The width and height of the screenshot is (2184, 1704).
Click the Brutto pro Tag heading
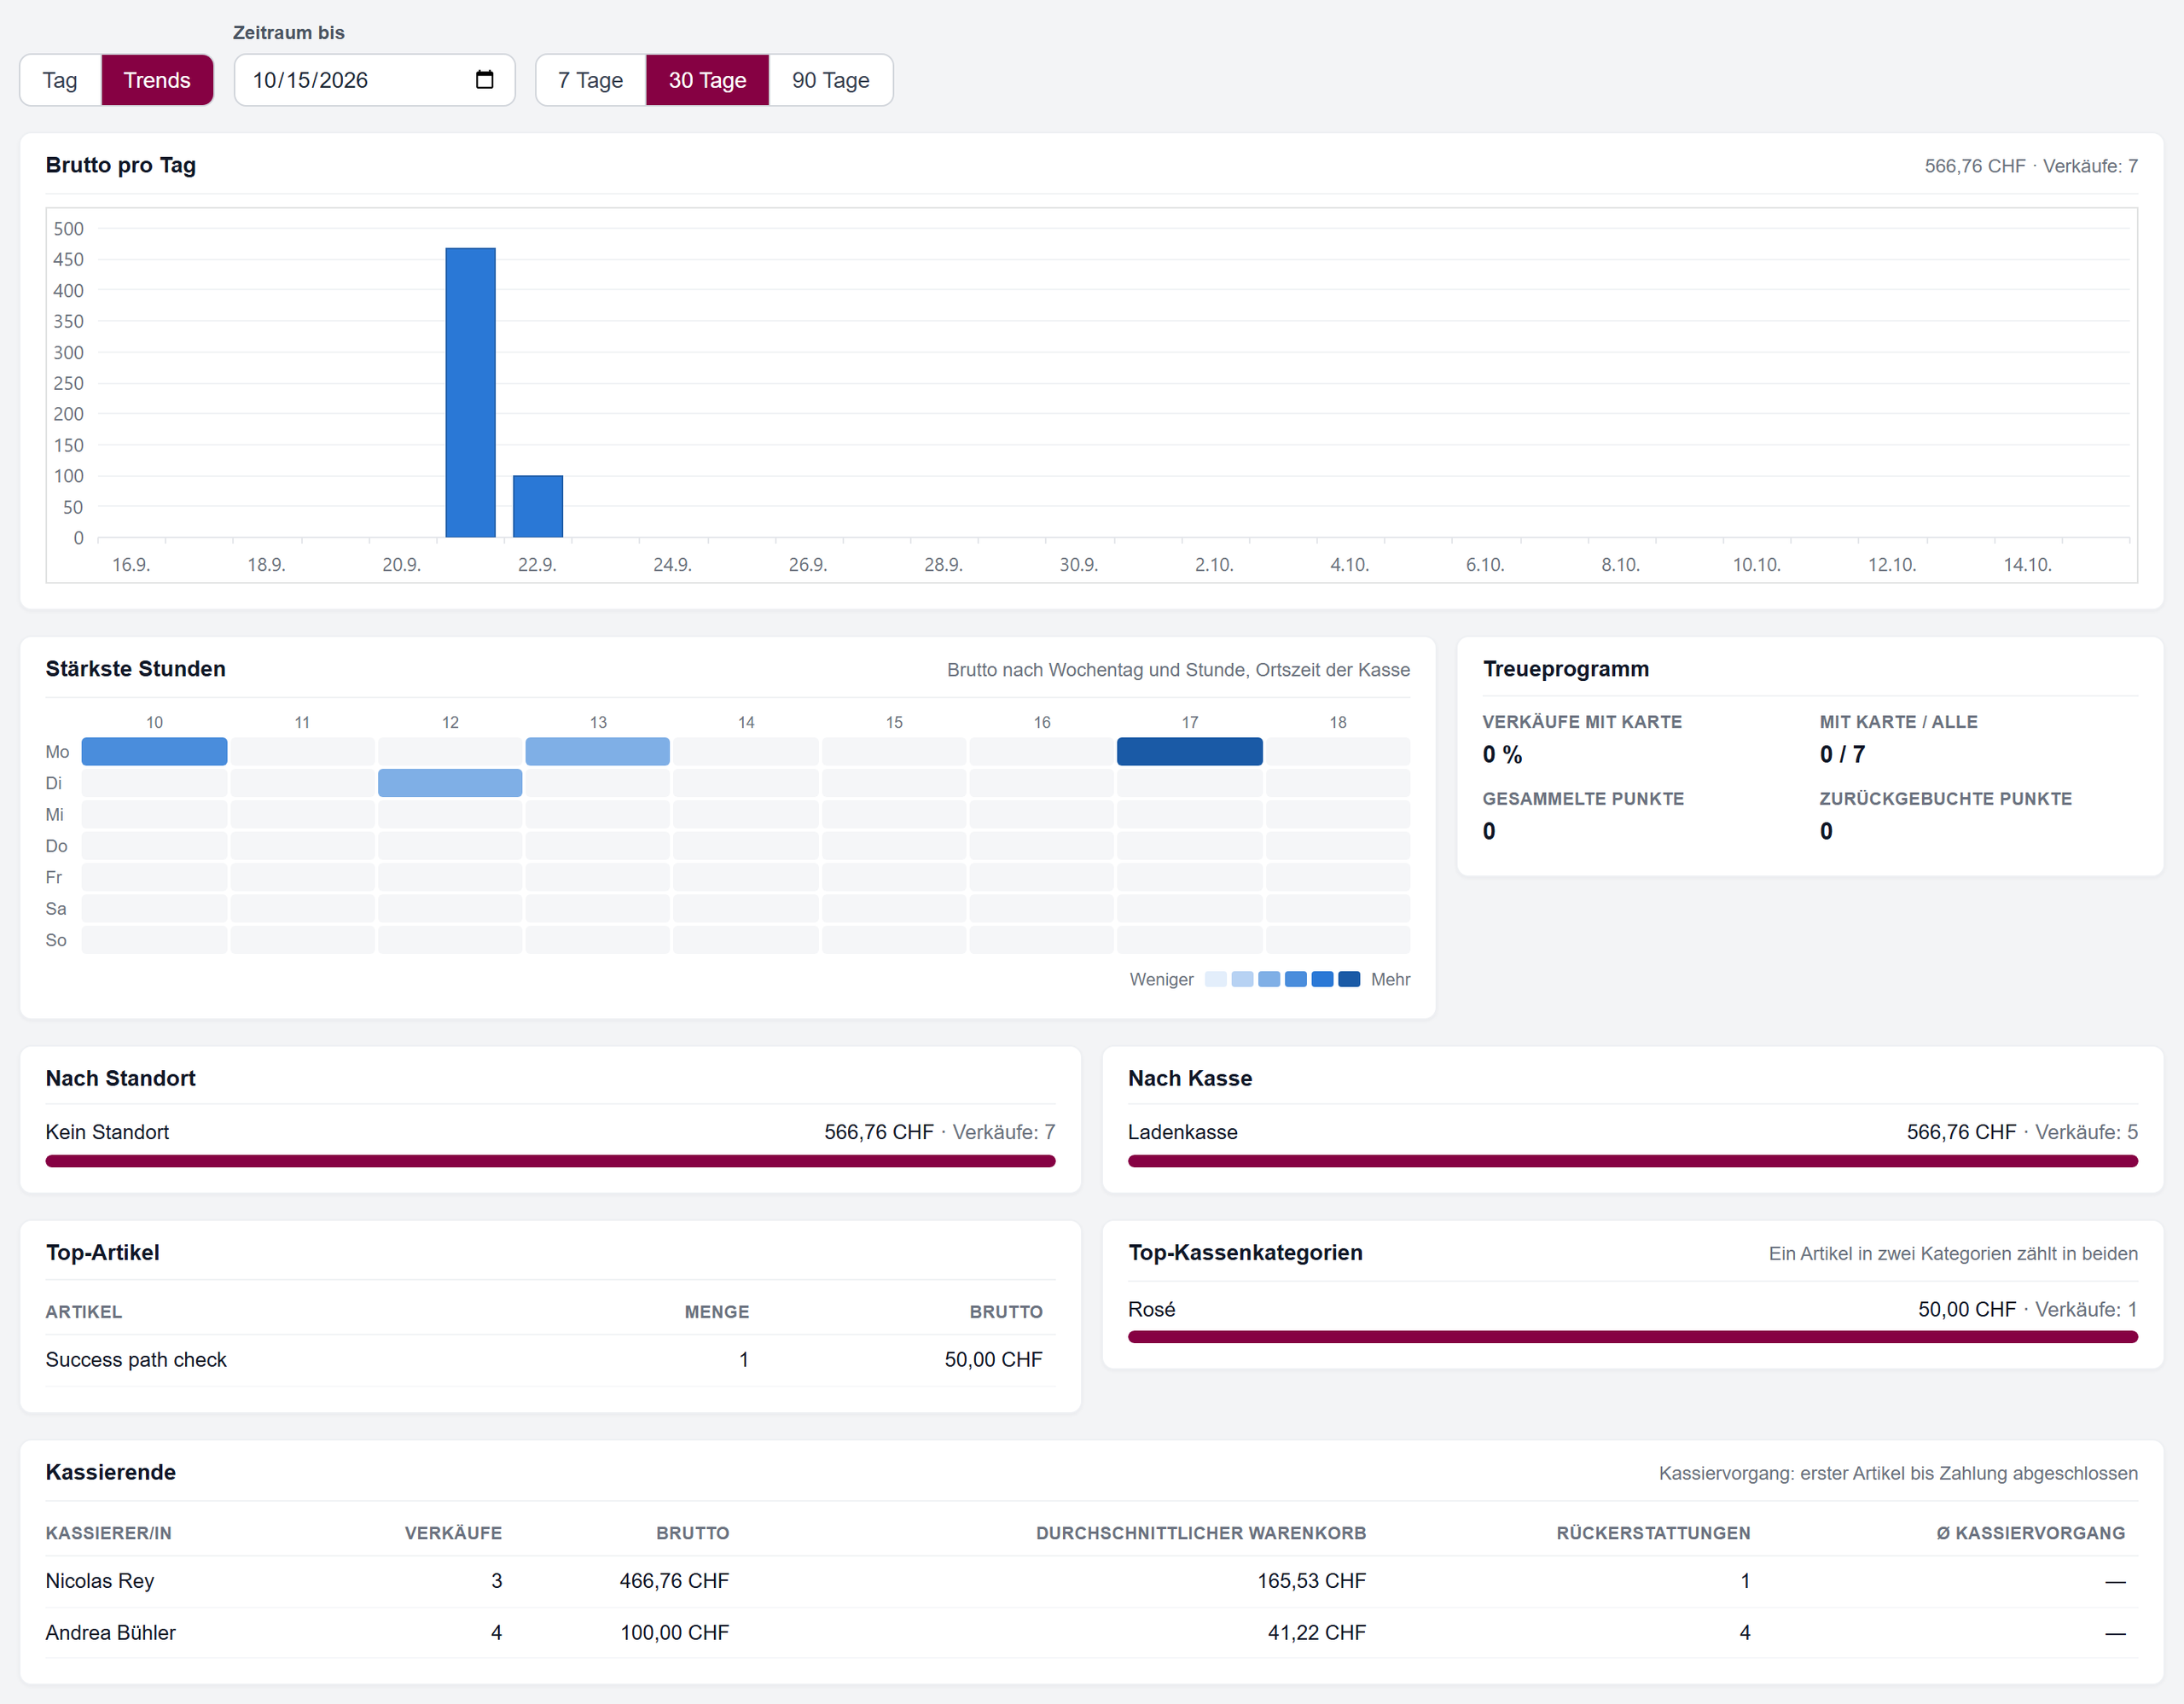[x=121, y=165]
